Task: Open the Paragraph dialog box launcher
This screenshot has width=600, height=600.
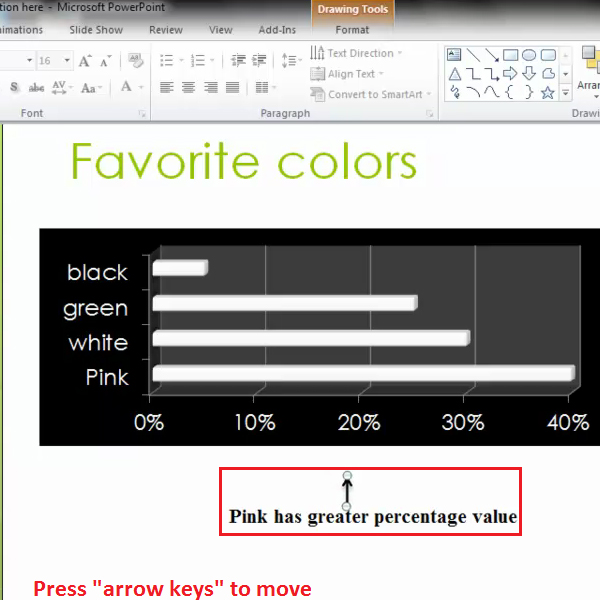Action: [429, 113]
